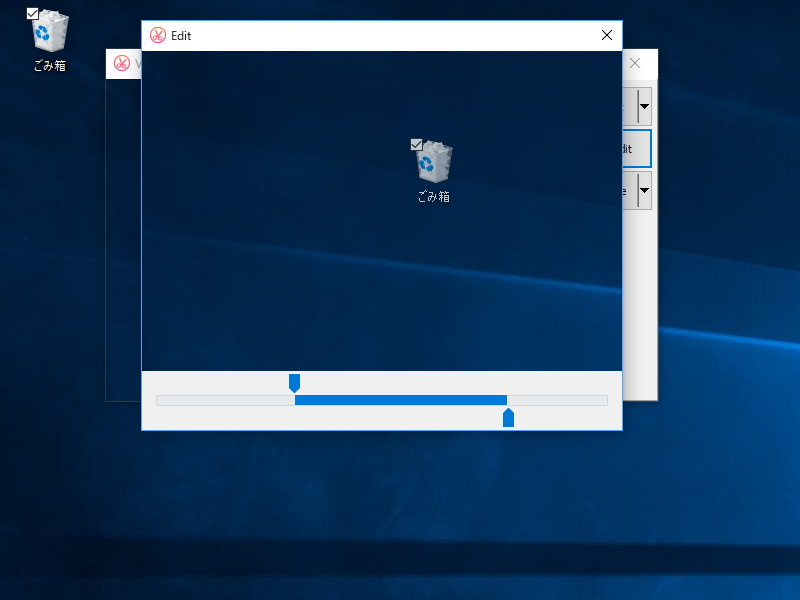Open the top dropdown arrow in the background window
Viewport: 800px width, 600px height.
[644, 106]
